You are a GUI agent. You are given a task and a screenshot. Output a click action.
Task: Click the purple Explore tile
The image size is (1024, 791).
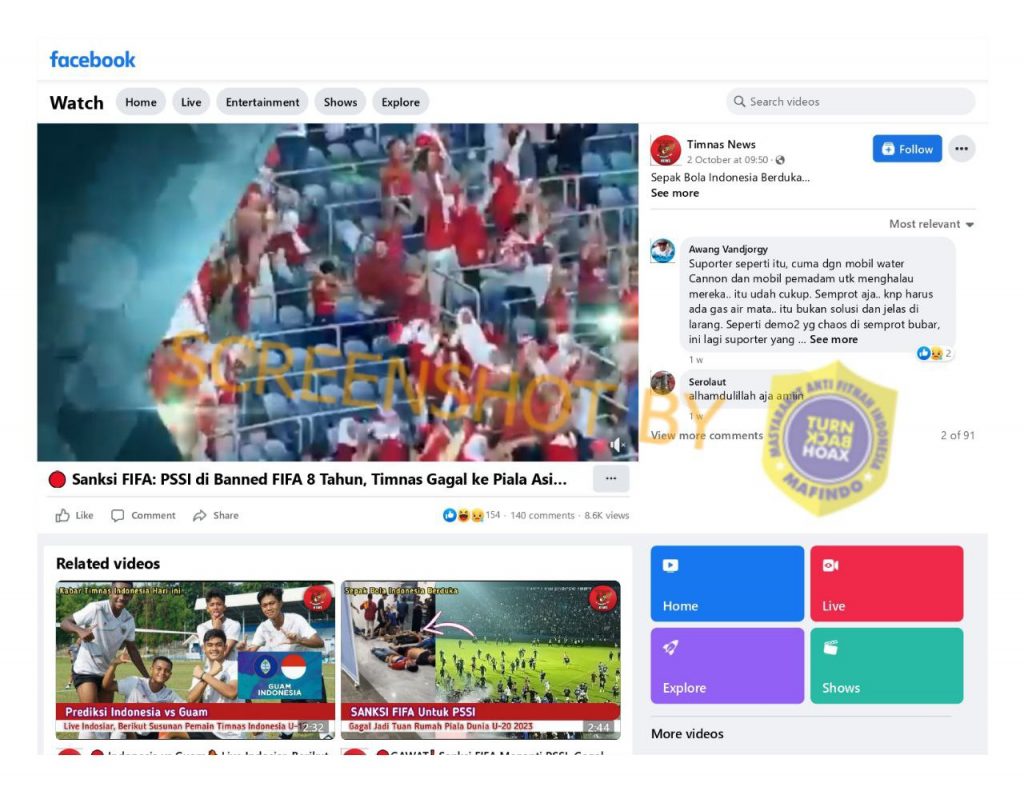click(727, 666)
